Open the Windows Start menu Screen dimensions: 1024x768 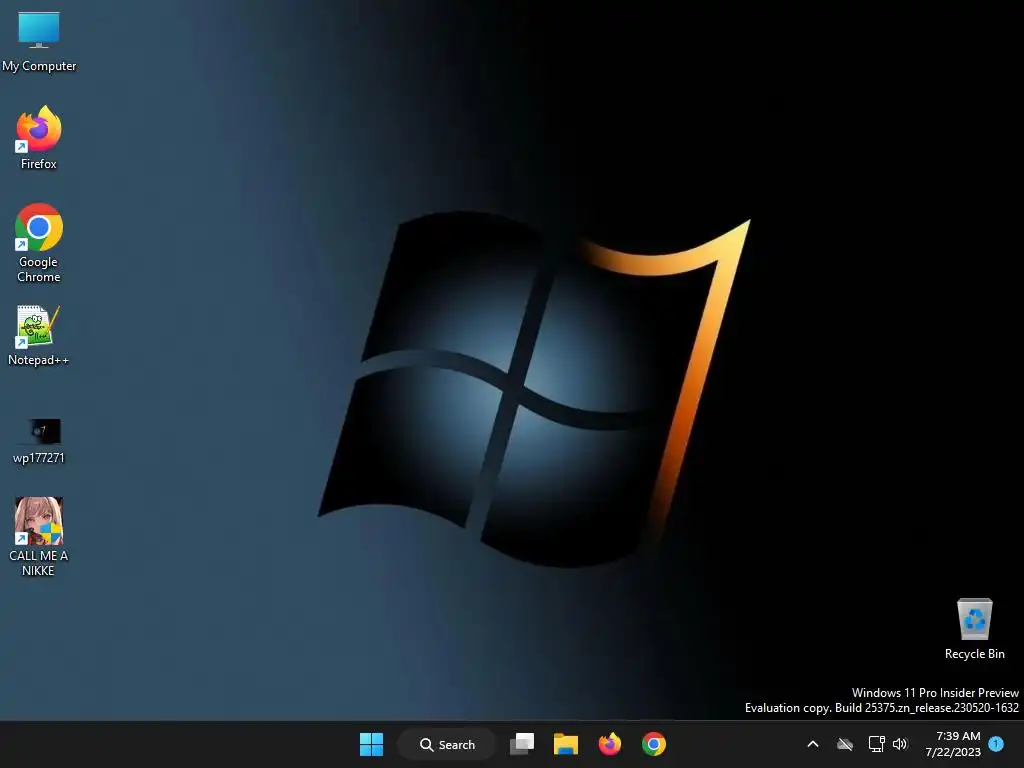(372, 744)
